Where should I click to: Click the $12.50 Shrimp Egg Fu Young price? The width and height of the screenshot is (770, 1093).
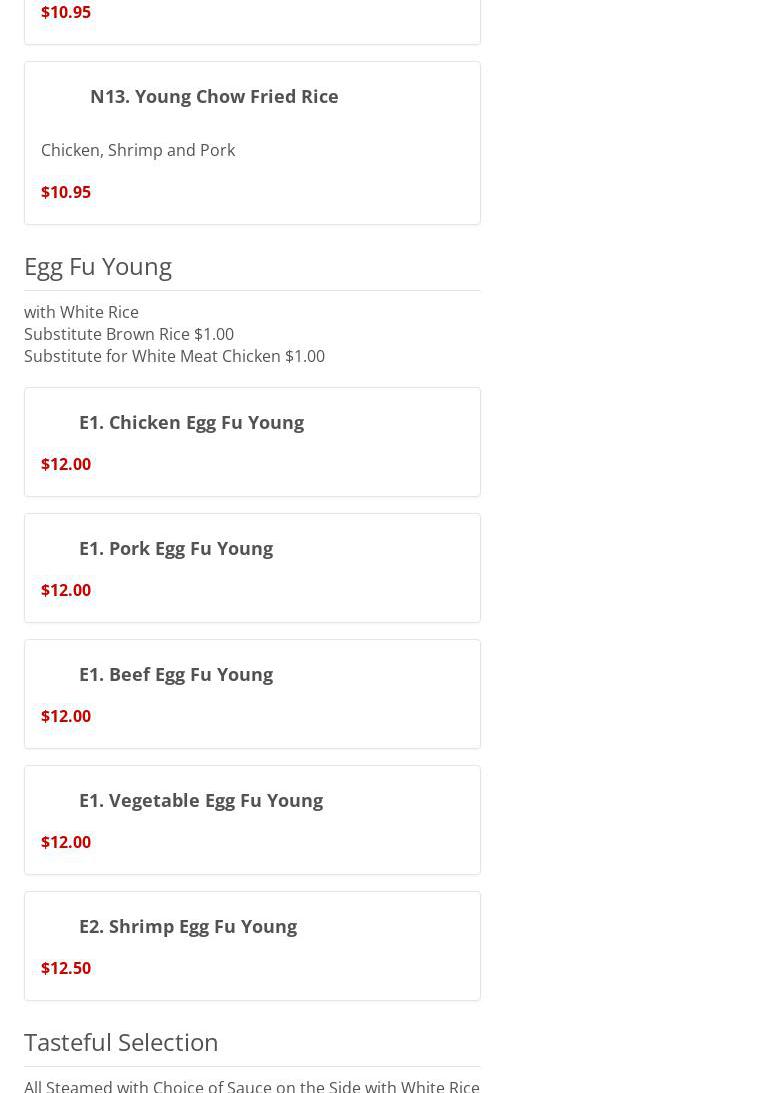[x=66, y=968]
